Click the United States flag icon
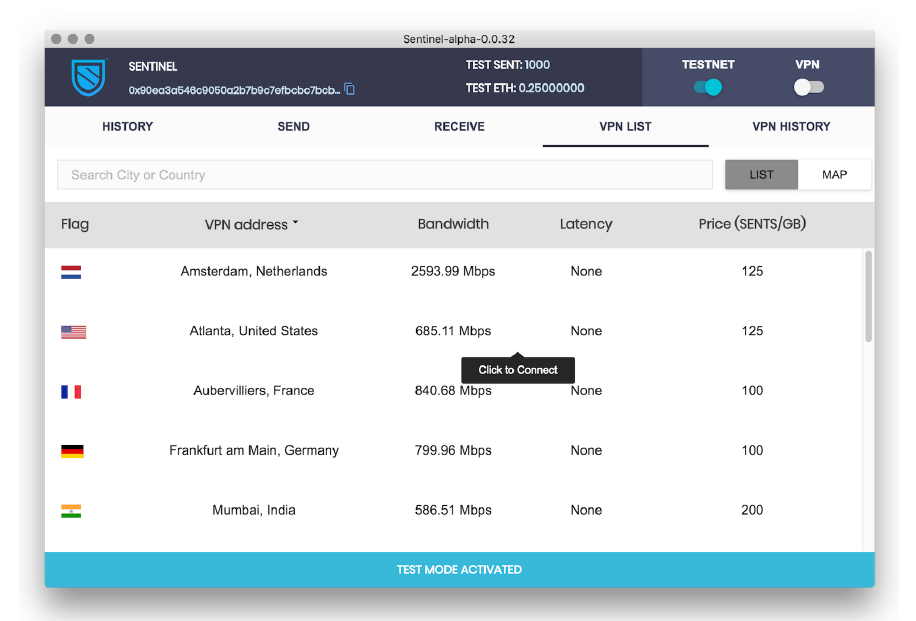The height and width of the screenshot is (621, 916). coord(73,332)
